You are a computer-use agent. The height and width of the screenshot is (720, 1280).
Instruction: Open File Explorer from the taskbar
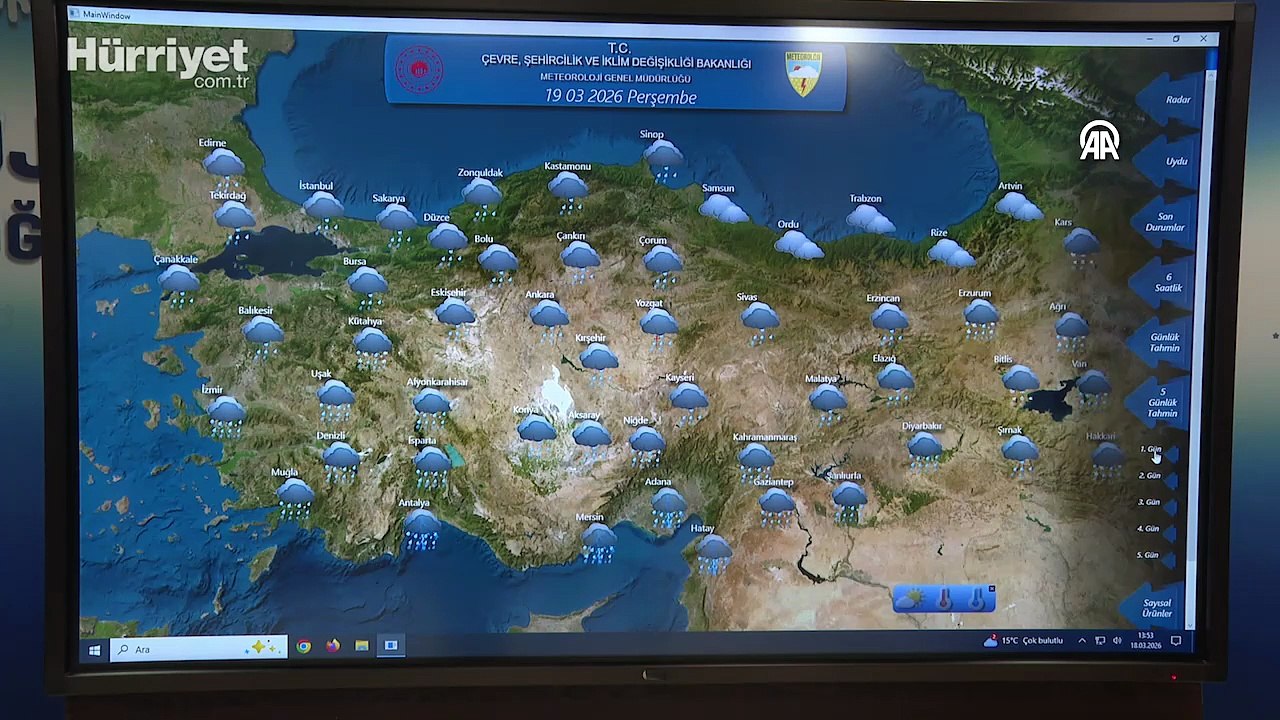click(x=361, y=646)
